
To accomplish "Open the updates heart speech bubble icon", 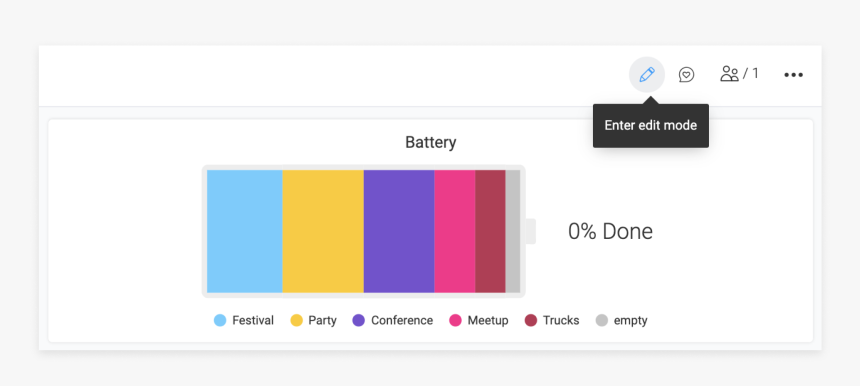I will 686,74.
